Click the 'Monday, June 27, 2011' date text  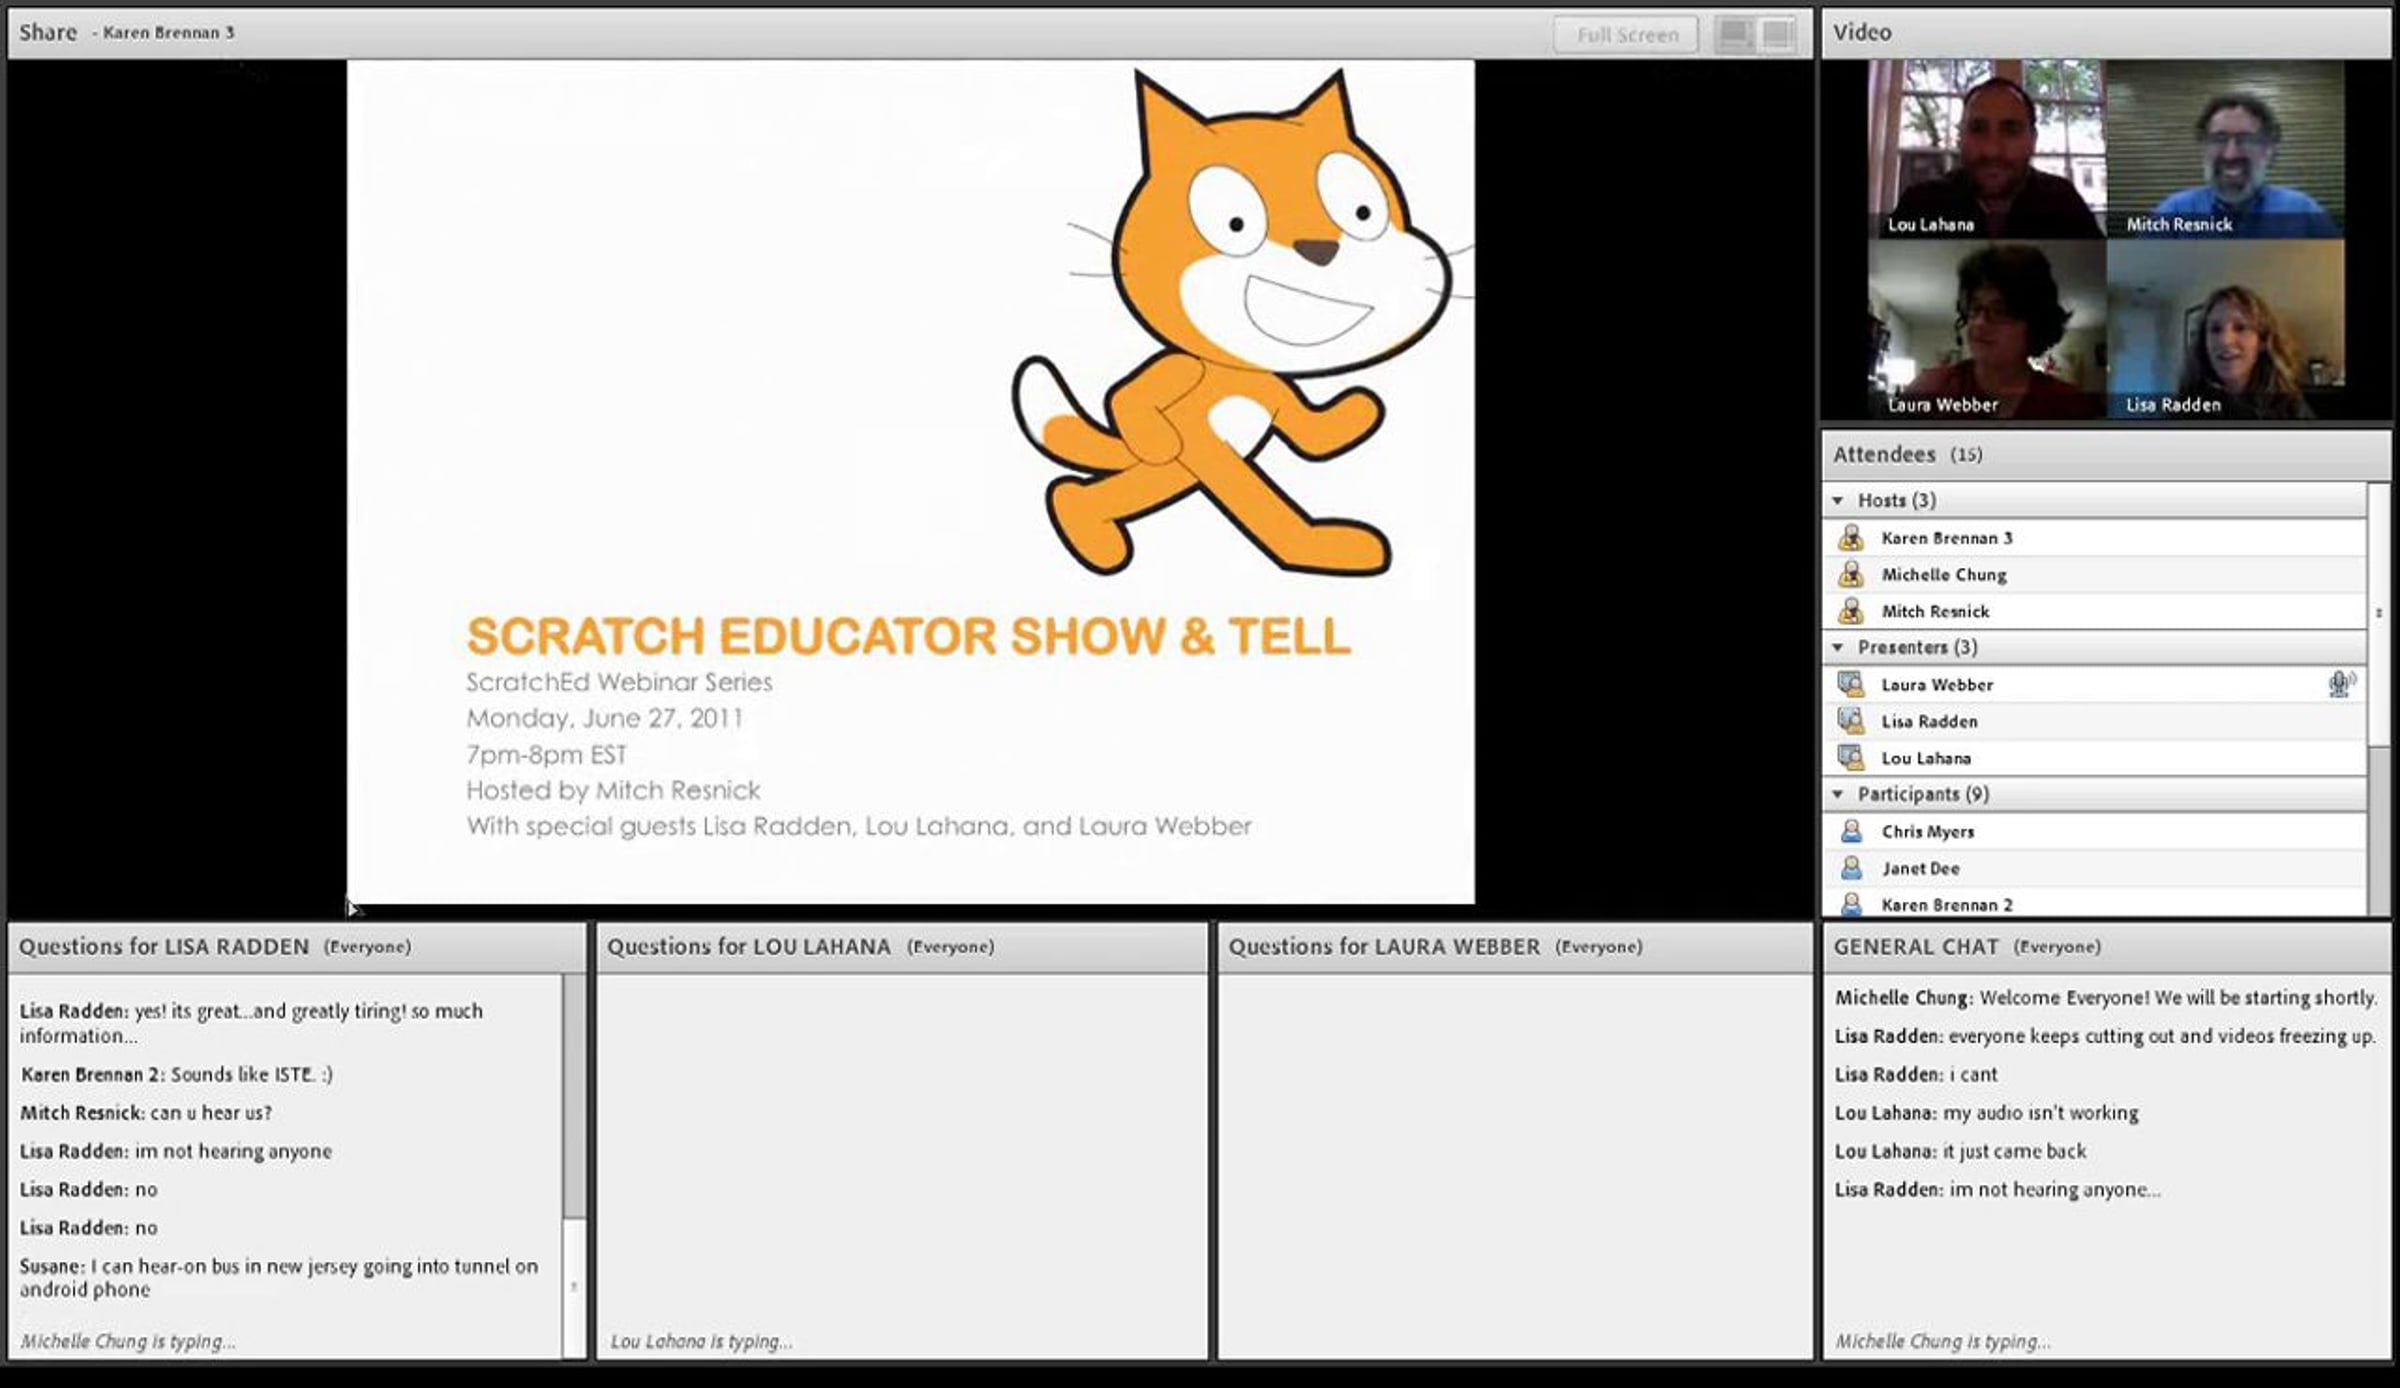coord(604,718)
